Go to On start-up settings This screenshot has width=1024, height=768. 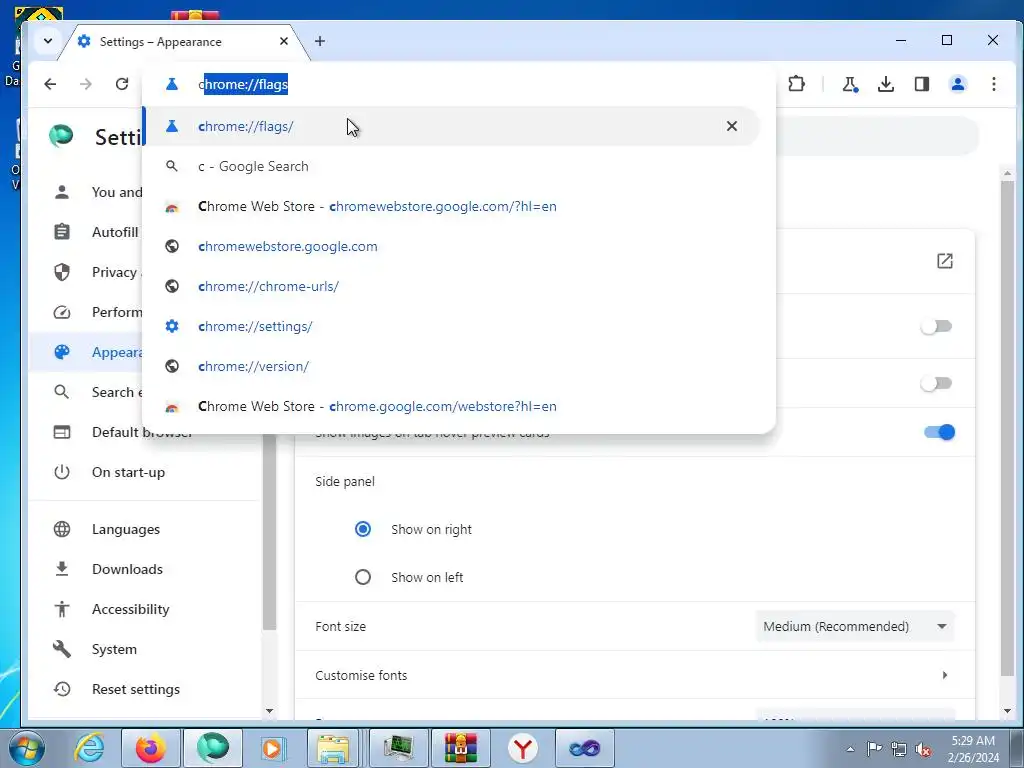pyautogui.click(x=128, y=472)
